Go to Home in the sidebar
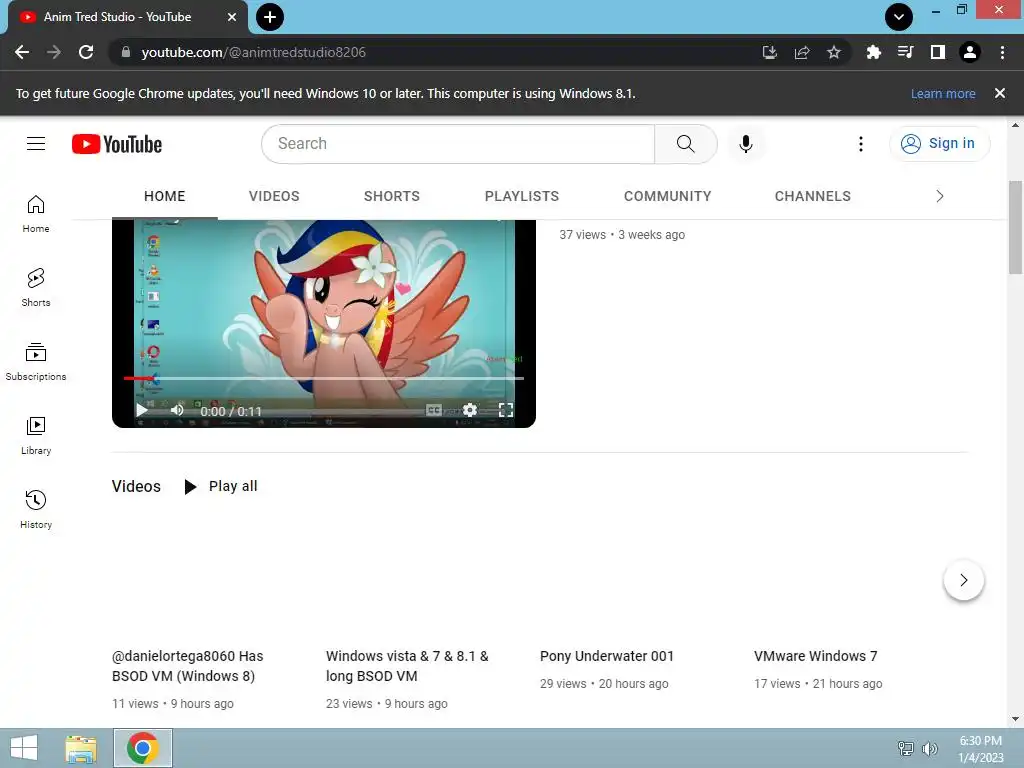This screenshot has height=768, width=1024. click(36, 214)
